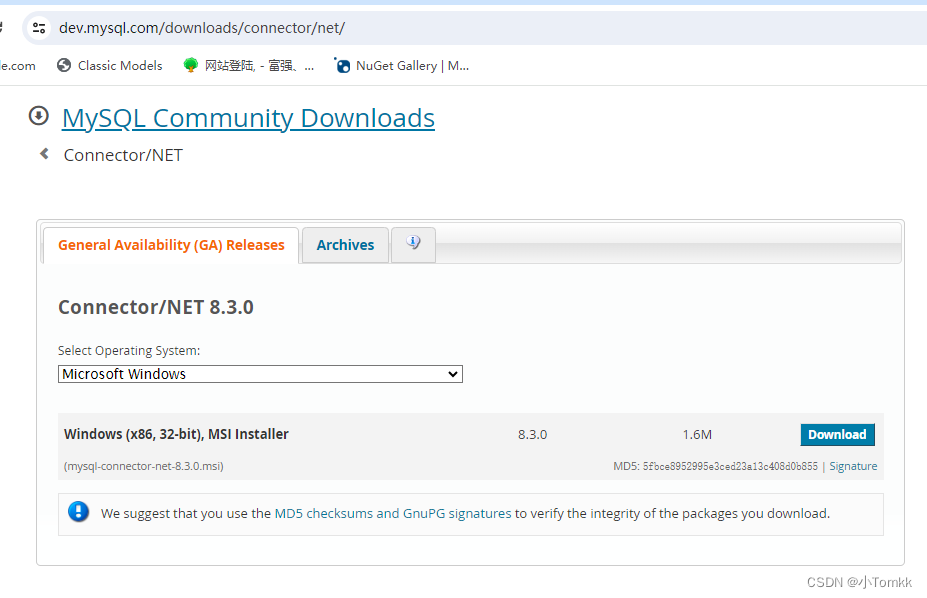927x598 pixels.
Task: Click the MD5 hash value text
Action: tap(730, 466)
